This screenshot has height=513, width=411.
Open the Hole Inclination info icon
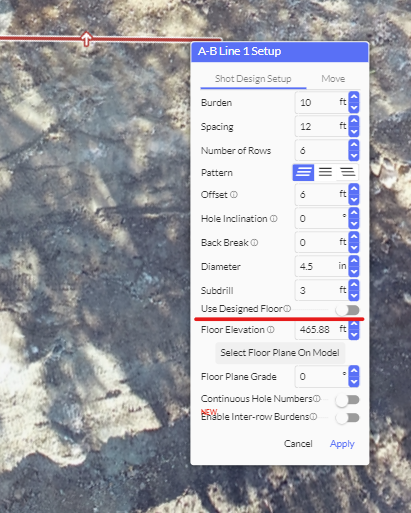(274, 218)
